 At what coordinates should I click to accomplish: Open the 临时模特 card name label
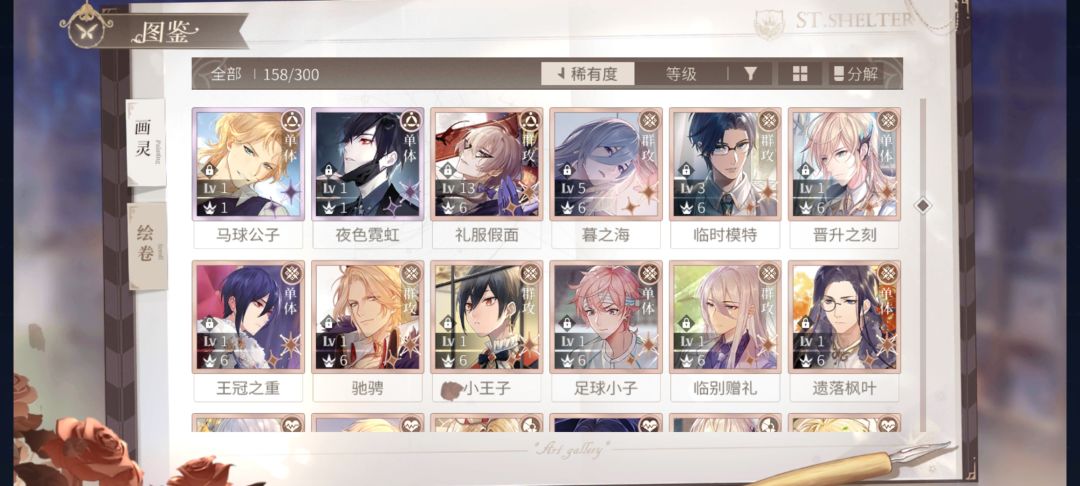[725, 235]
